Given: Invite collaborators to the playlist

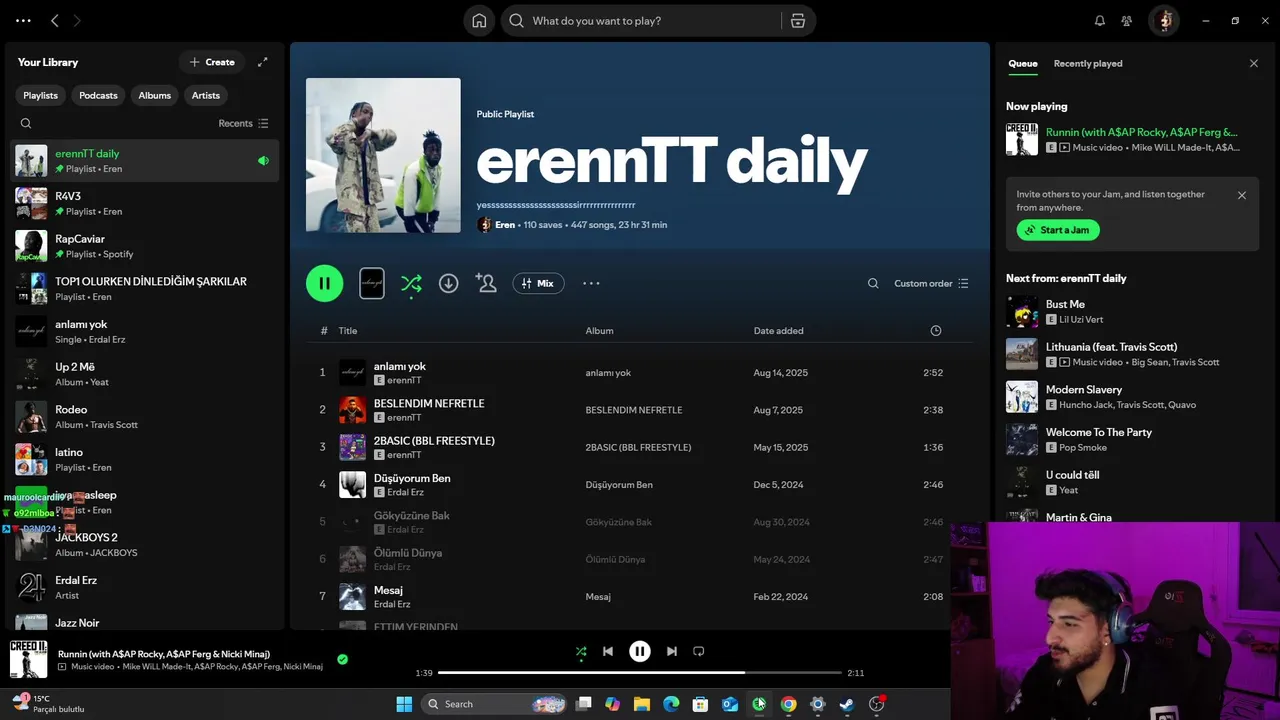Looking at the screenshot, I should [486, 283].
